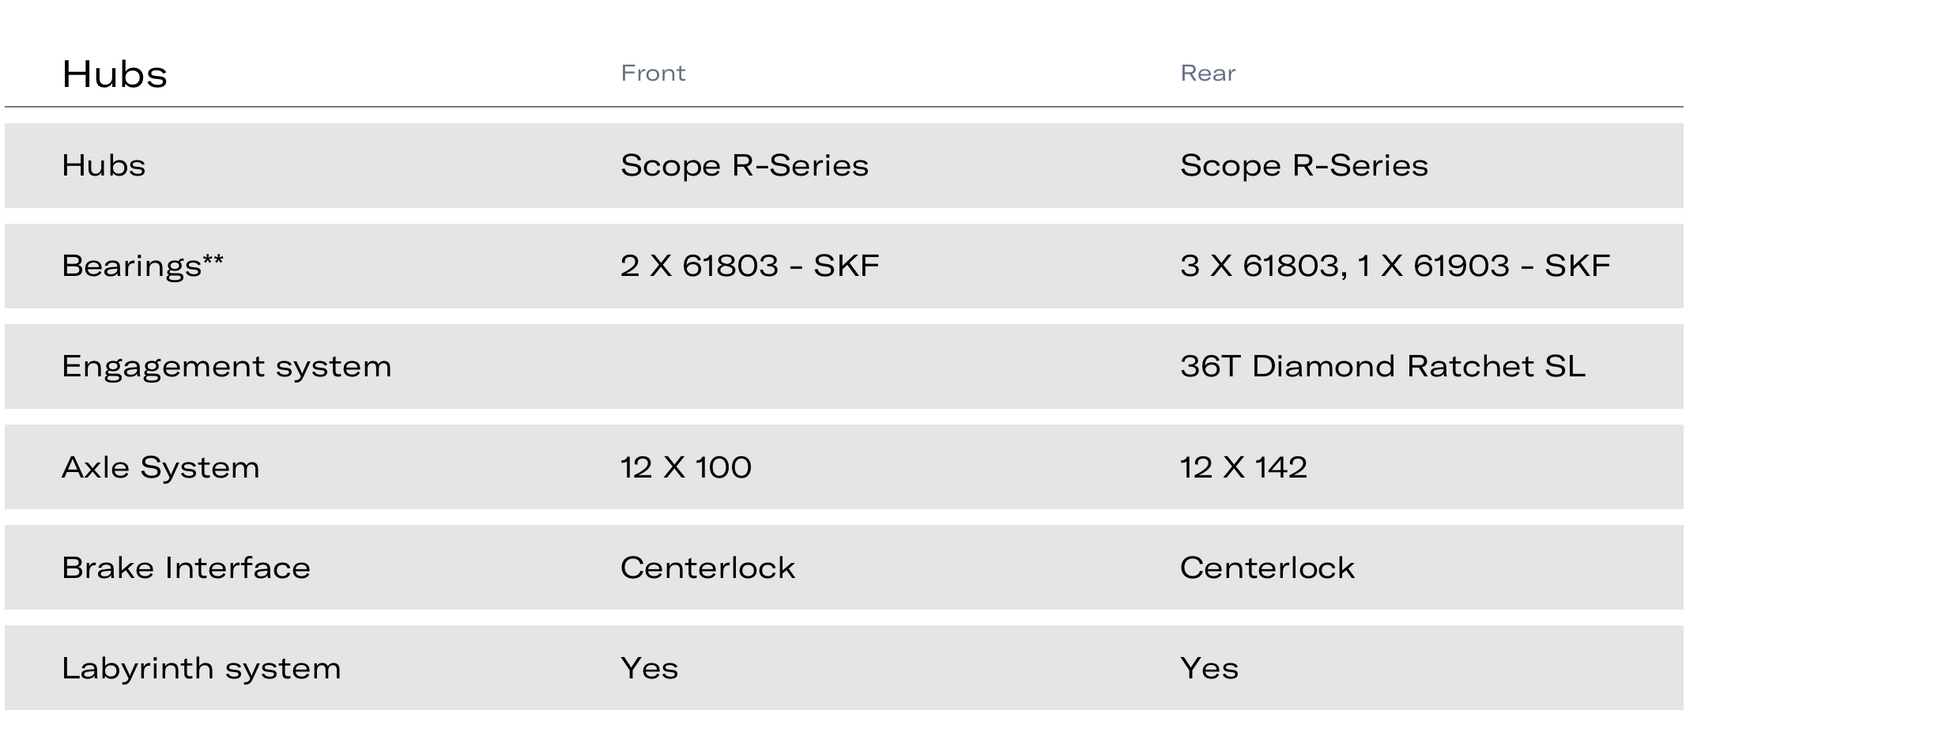
Task: Select front hub Scope R-Series cell
Action: tap(744, 165)
